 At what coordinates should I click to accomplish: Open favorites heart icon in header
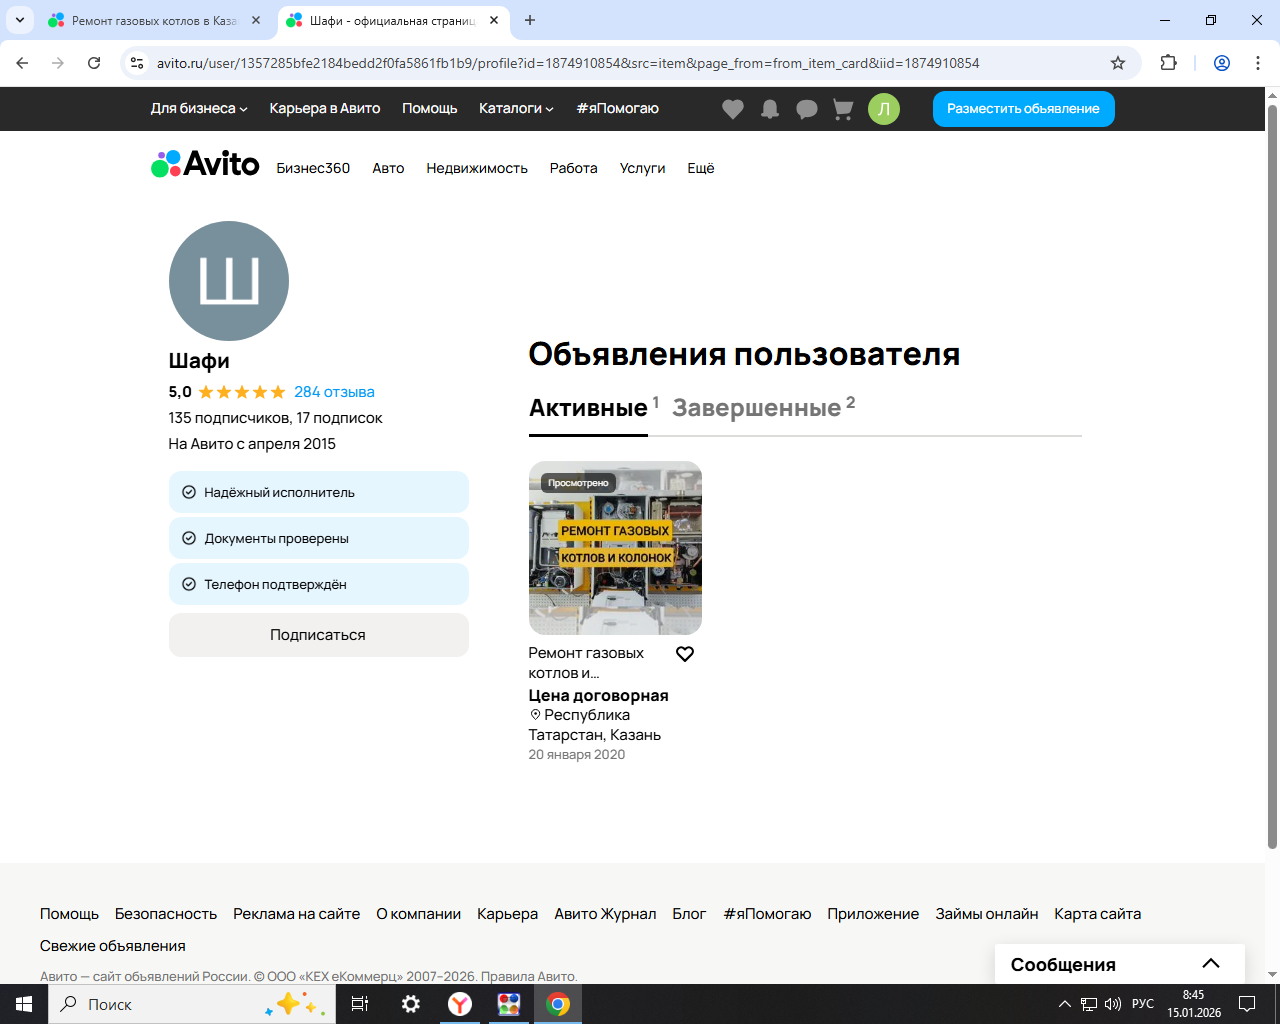pyautogui.click(x=733, y=109)
